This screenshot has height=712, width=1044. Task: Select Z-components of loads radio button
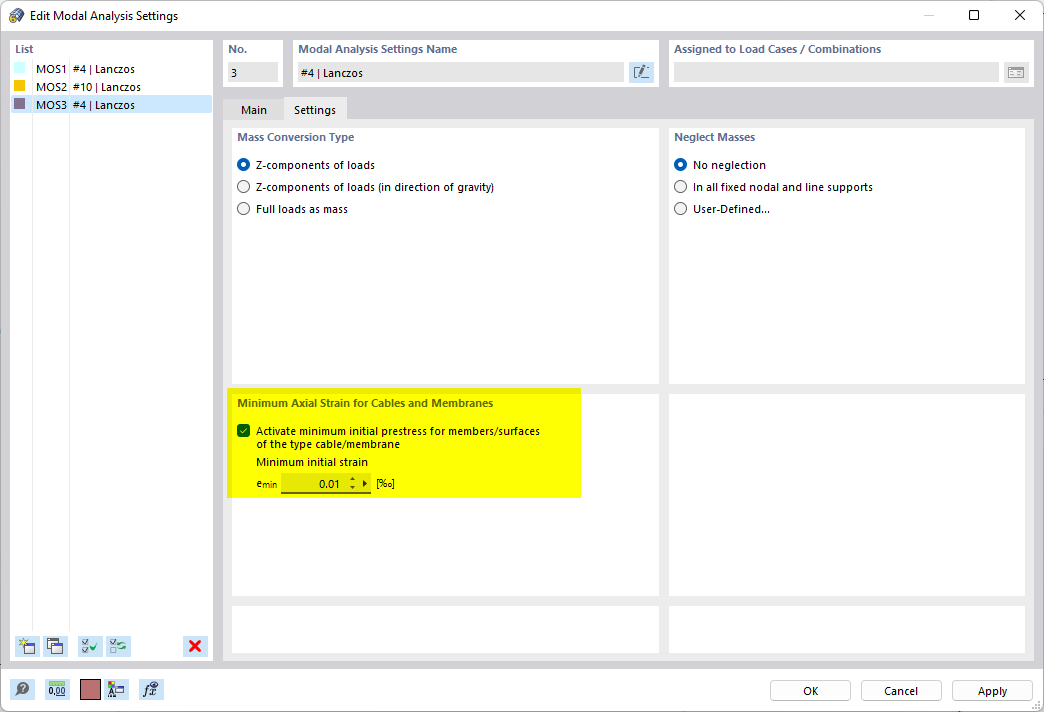244,165
